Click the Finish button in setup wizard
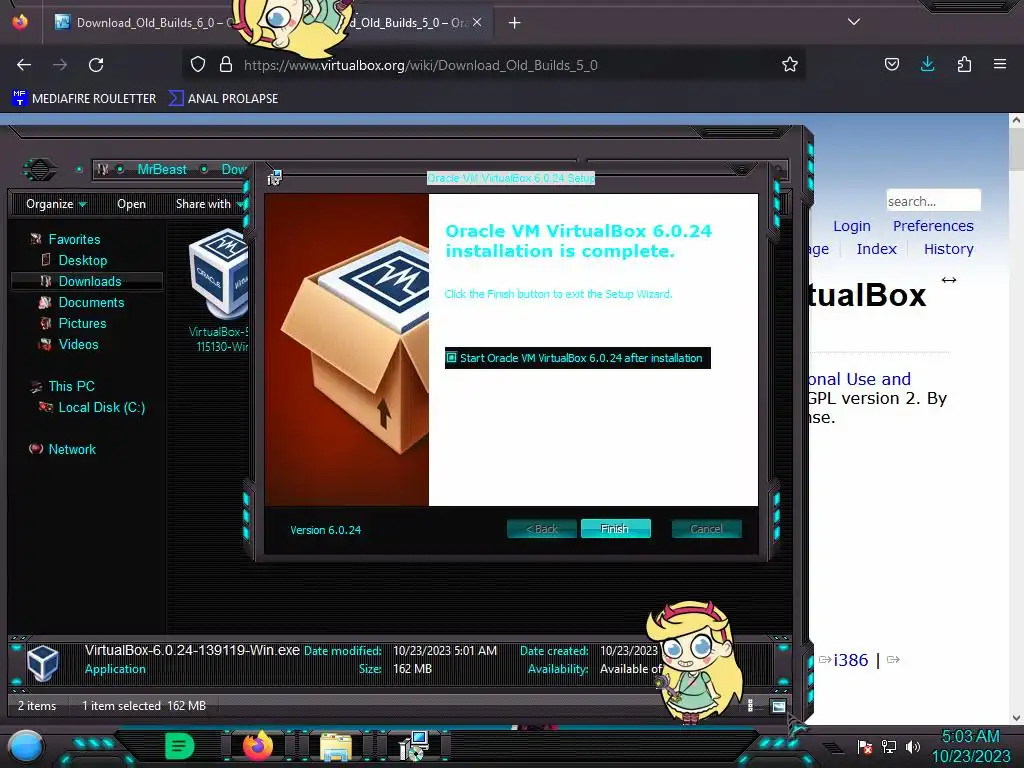 tap(615, 528)
